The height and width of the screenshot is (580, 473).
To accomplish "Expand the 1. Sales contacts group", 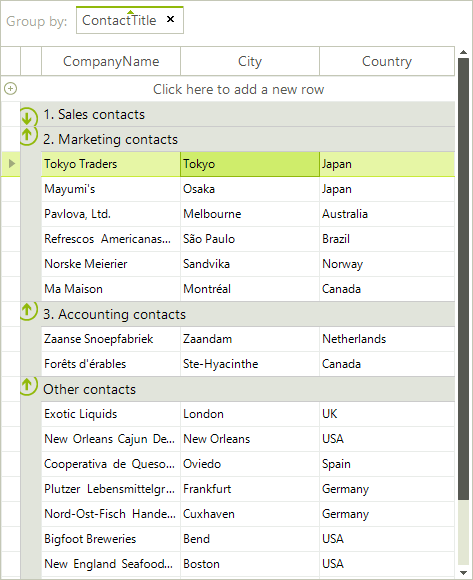I will 28,116.
